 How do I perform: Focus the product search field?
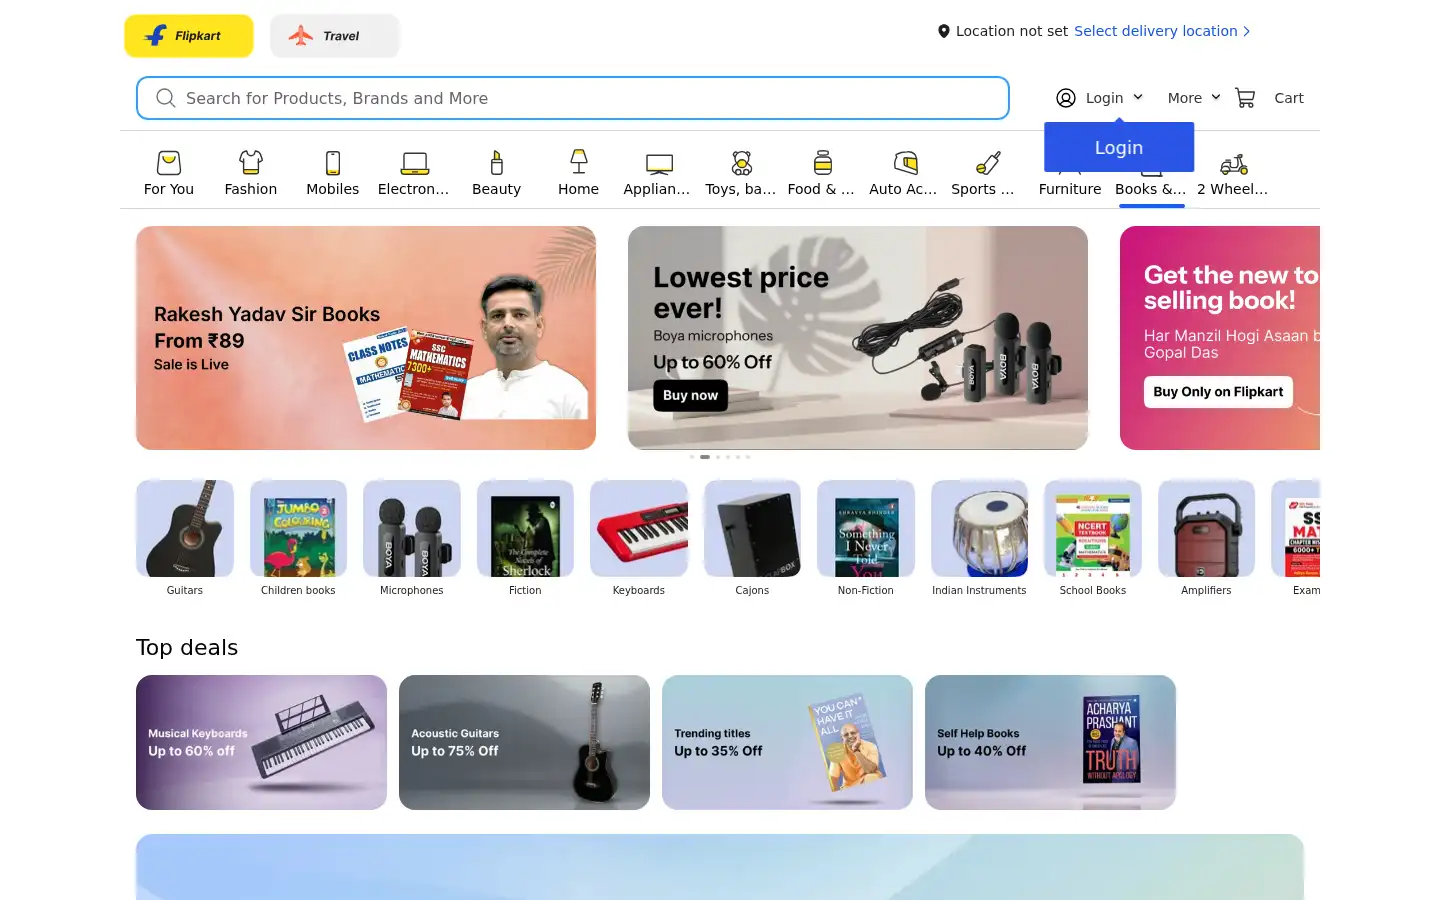573,98
